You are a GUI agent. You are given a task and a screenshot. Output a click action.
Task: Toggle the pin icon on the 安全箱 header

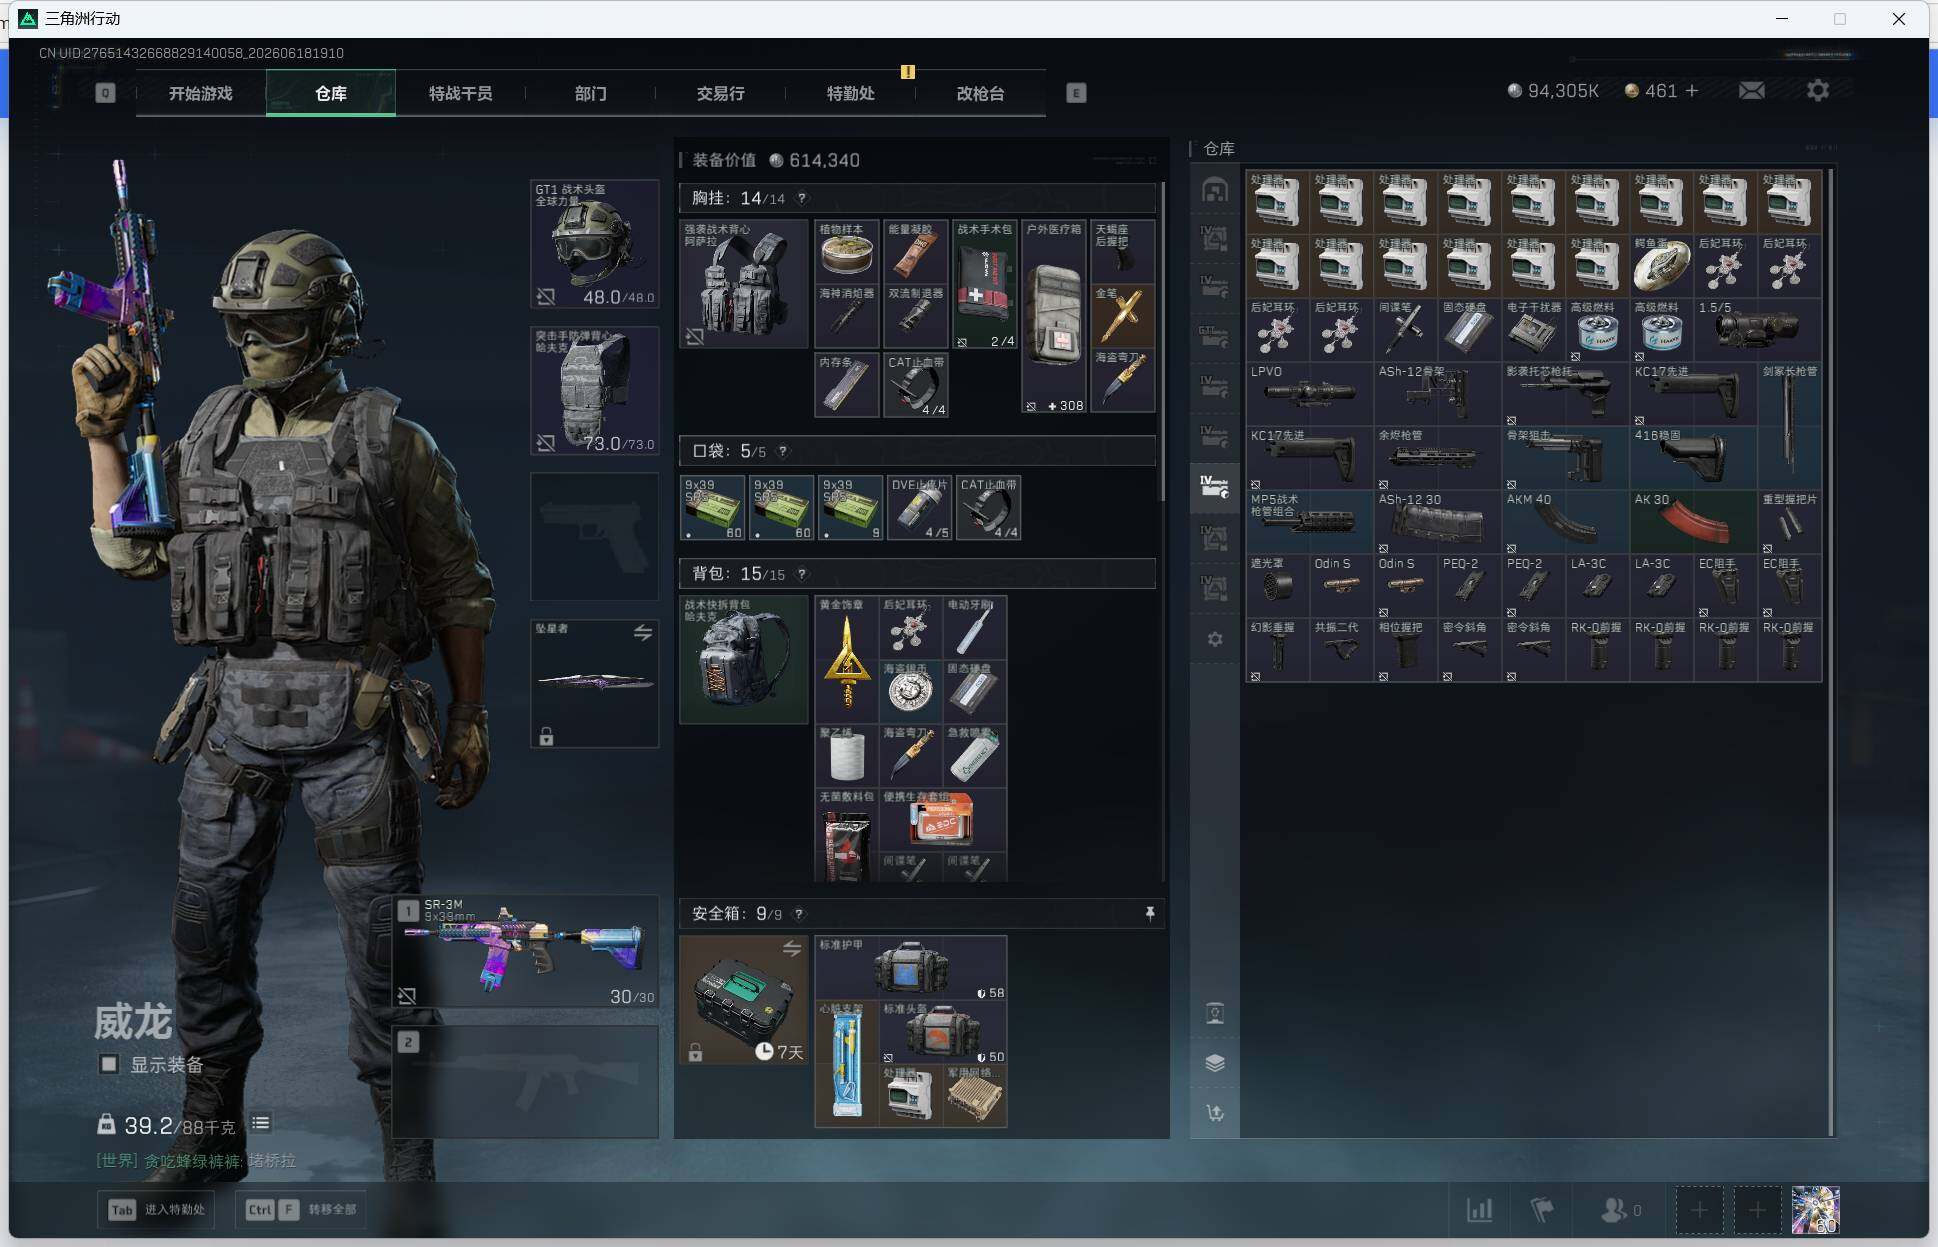coord(1150,913)
